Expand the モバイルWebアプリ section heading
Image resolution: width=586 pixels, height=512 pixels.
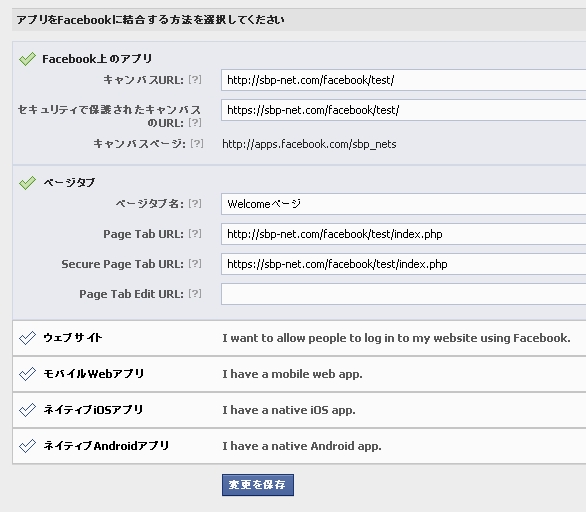pyautogui.click(x=94, y=374)
